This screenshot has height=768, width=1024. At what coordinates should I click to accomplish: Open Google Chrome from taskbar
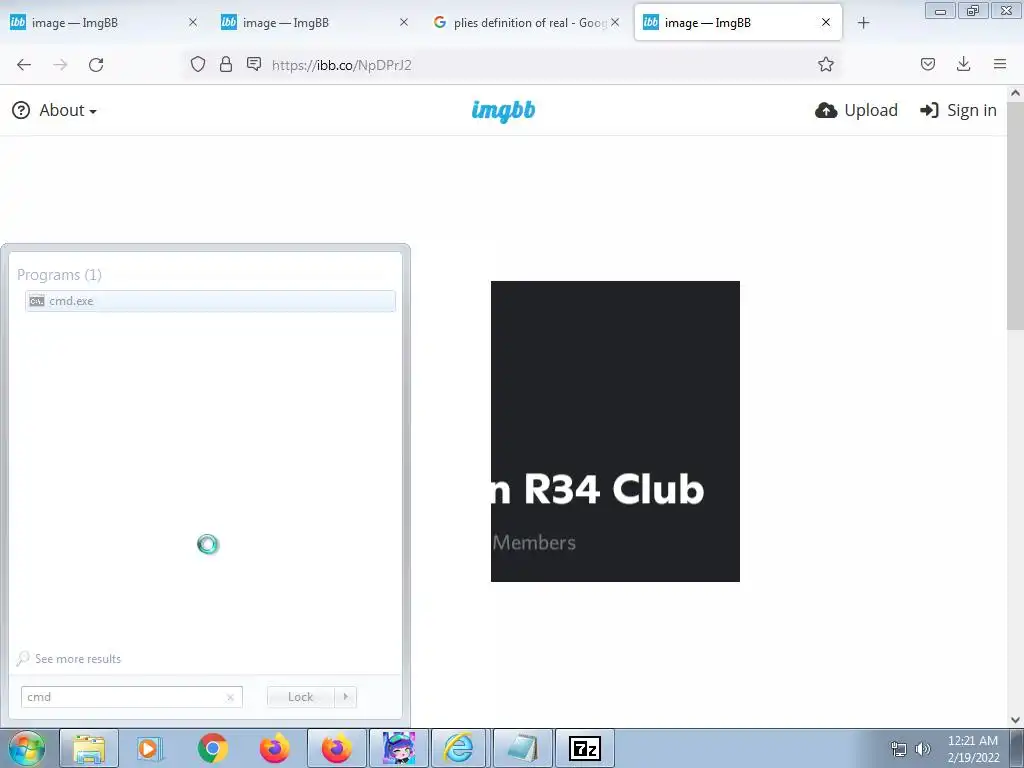(x=213, y=748)
